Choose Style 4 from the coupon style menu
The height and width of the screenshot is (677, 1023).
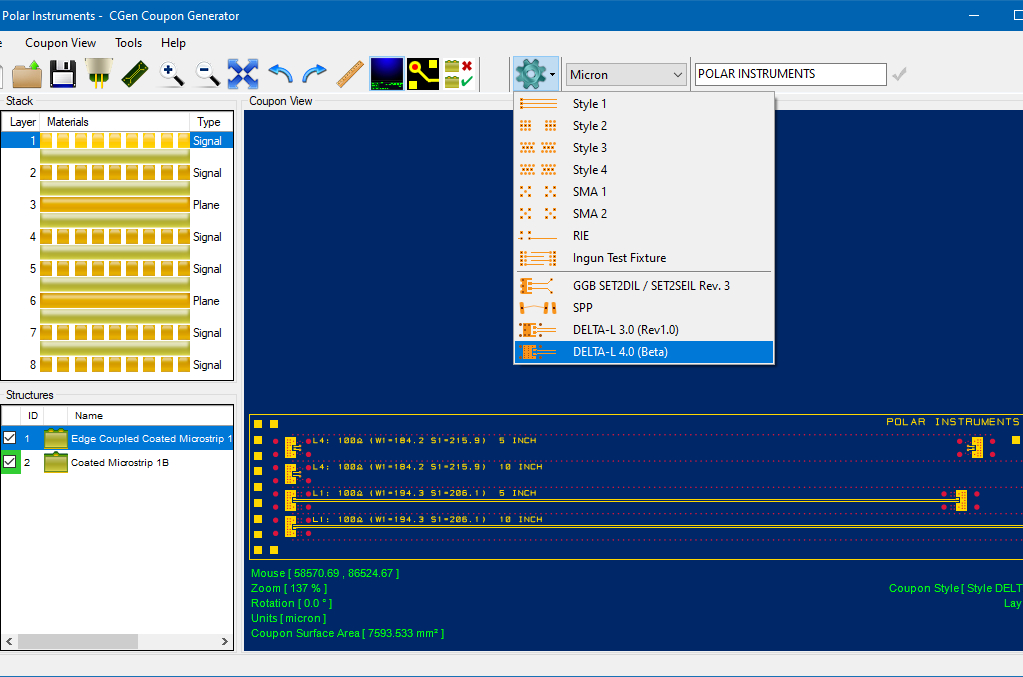pos(644,170)
